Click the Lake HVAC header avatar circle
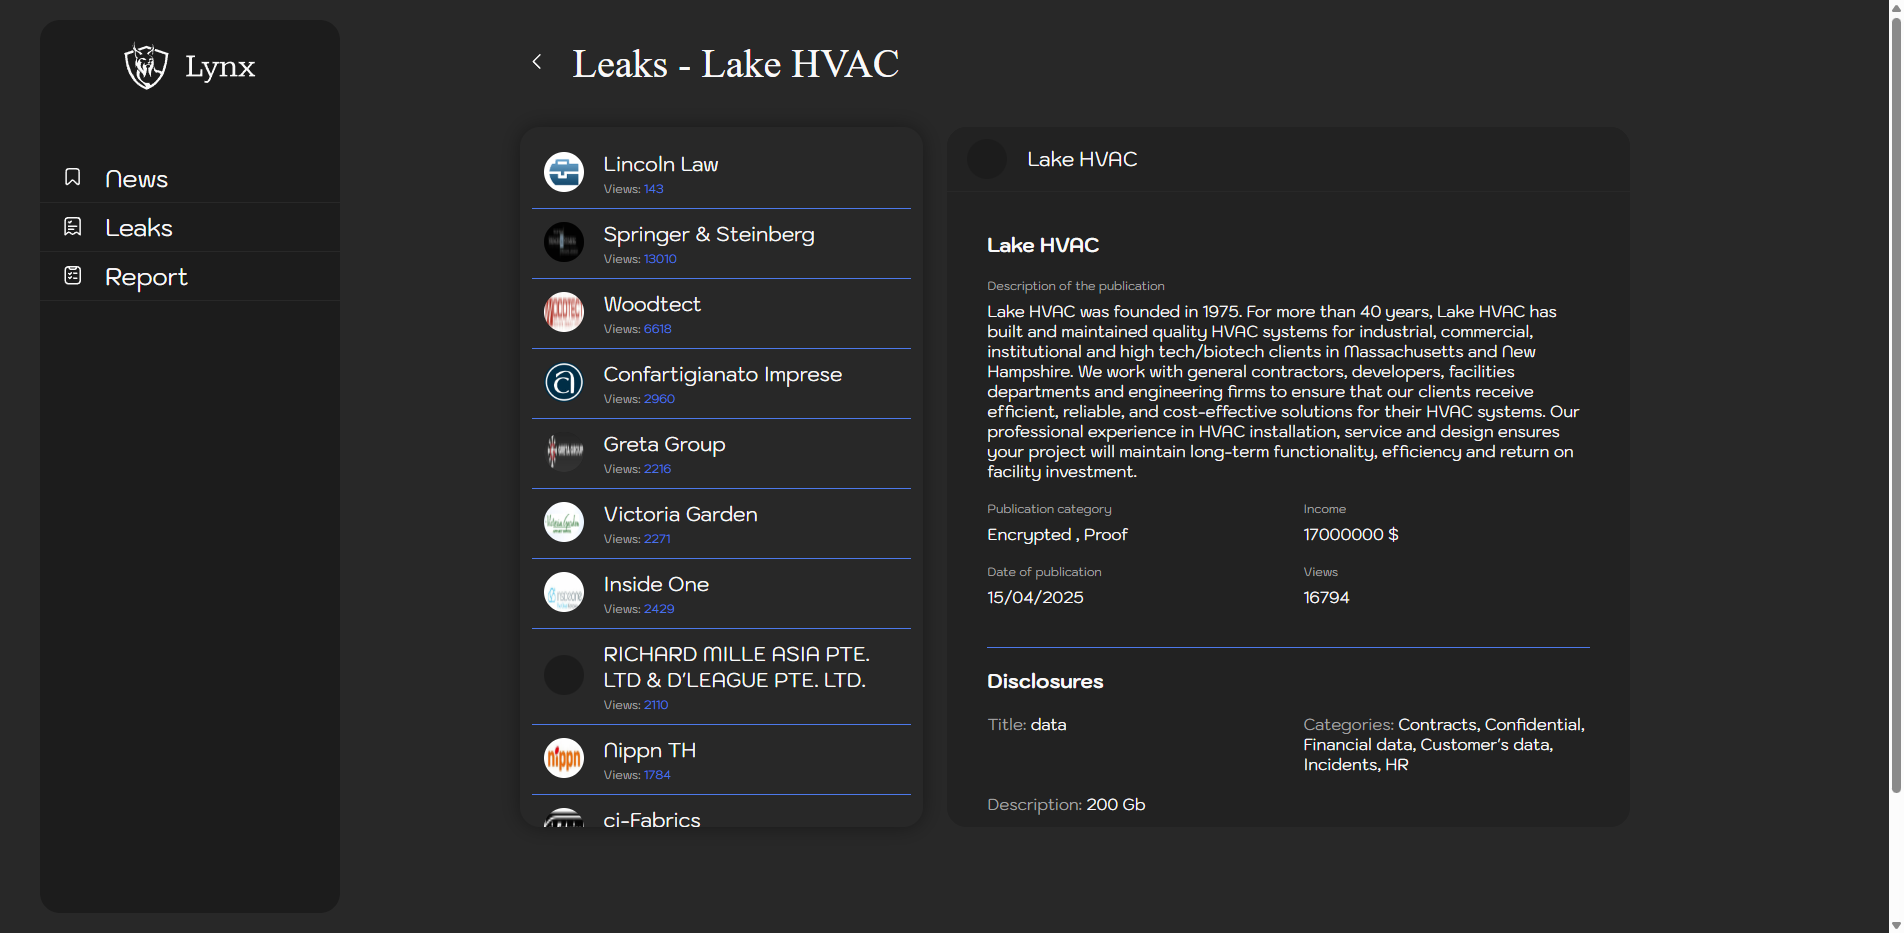 click(x=987, y=160)
